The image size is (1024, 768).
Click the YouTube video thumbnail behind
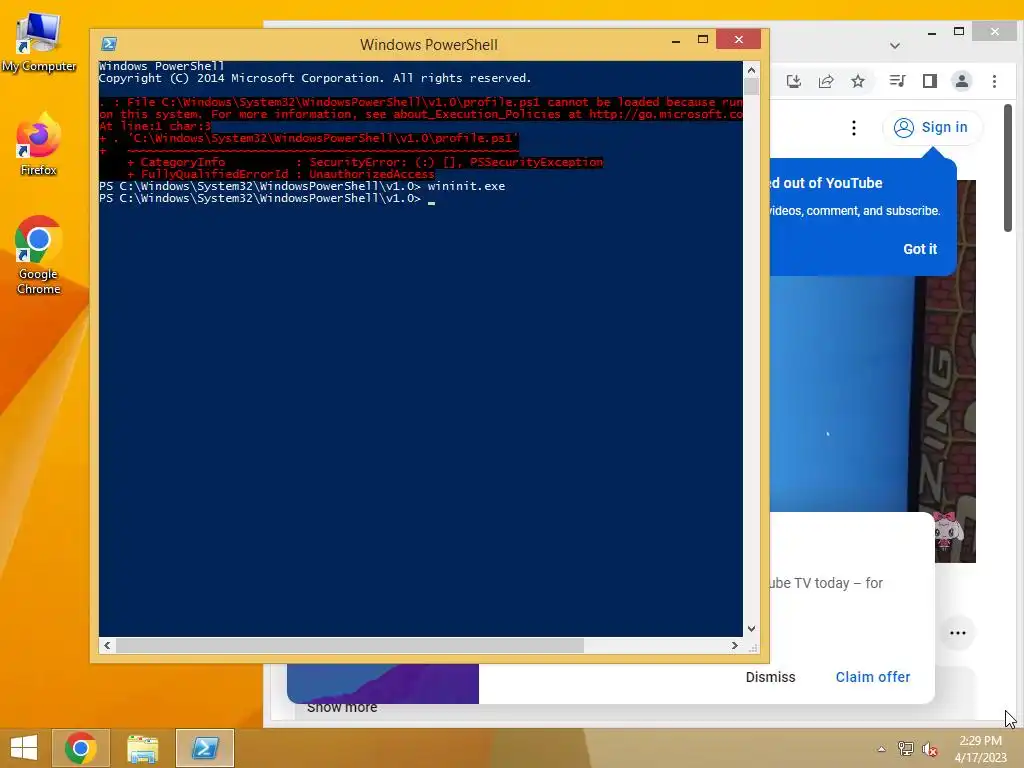coord(873,392)
